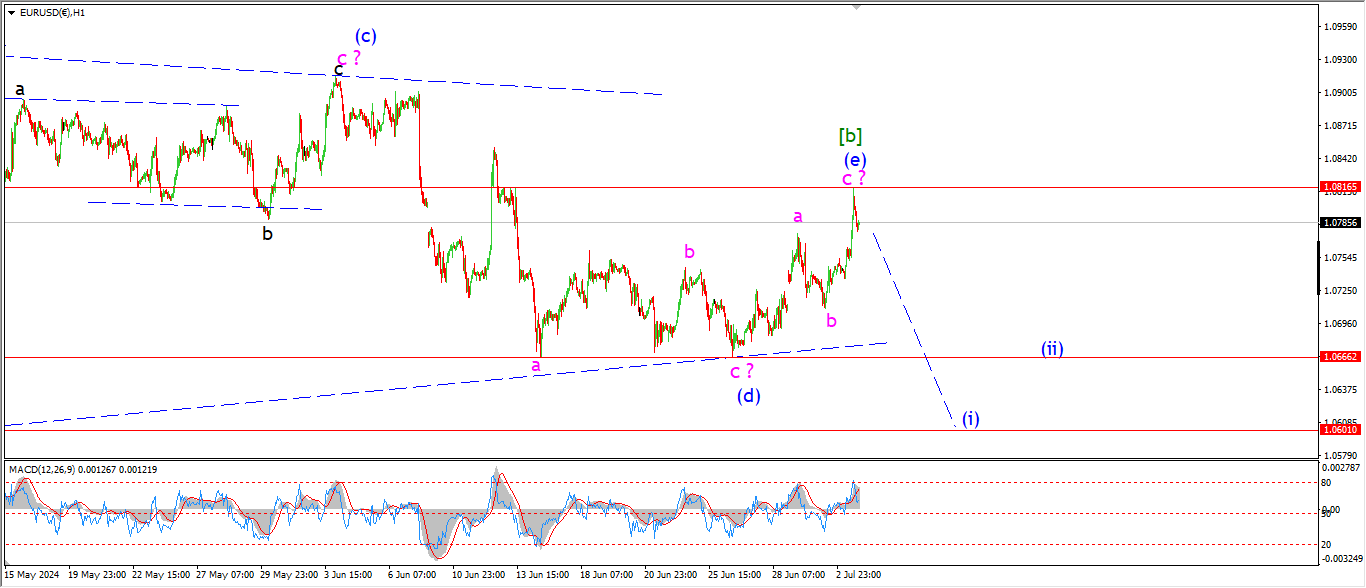Open the EURUSD chart dropdown arrow
This screenshot has width=1366, height=588.
pos(11,13)
